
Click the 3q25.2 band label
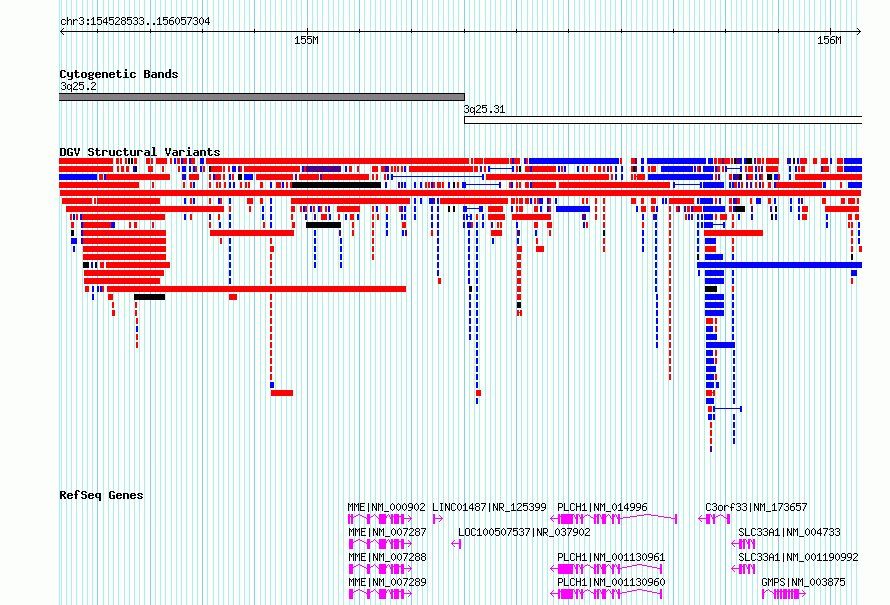78,86
